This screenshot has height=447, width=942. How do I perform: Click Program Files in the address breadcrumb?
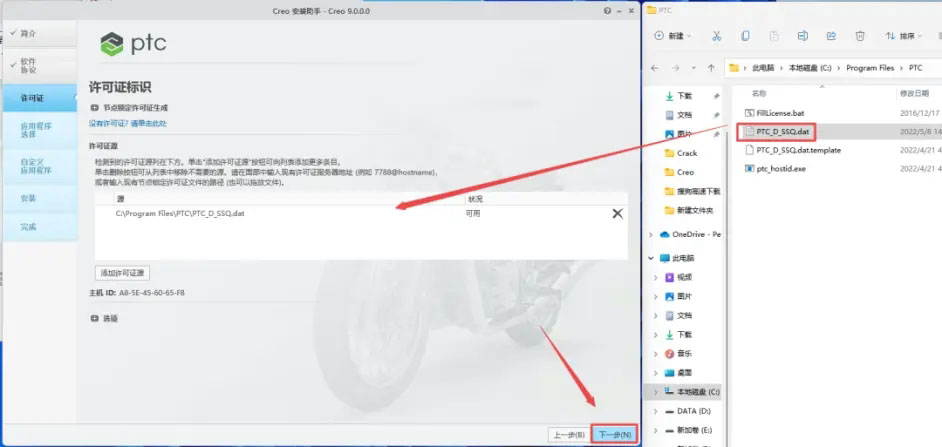870,68
